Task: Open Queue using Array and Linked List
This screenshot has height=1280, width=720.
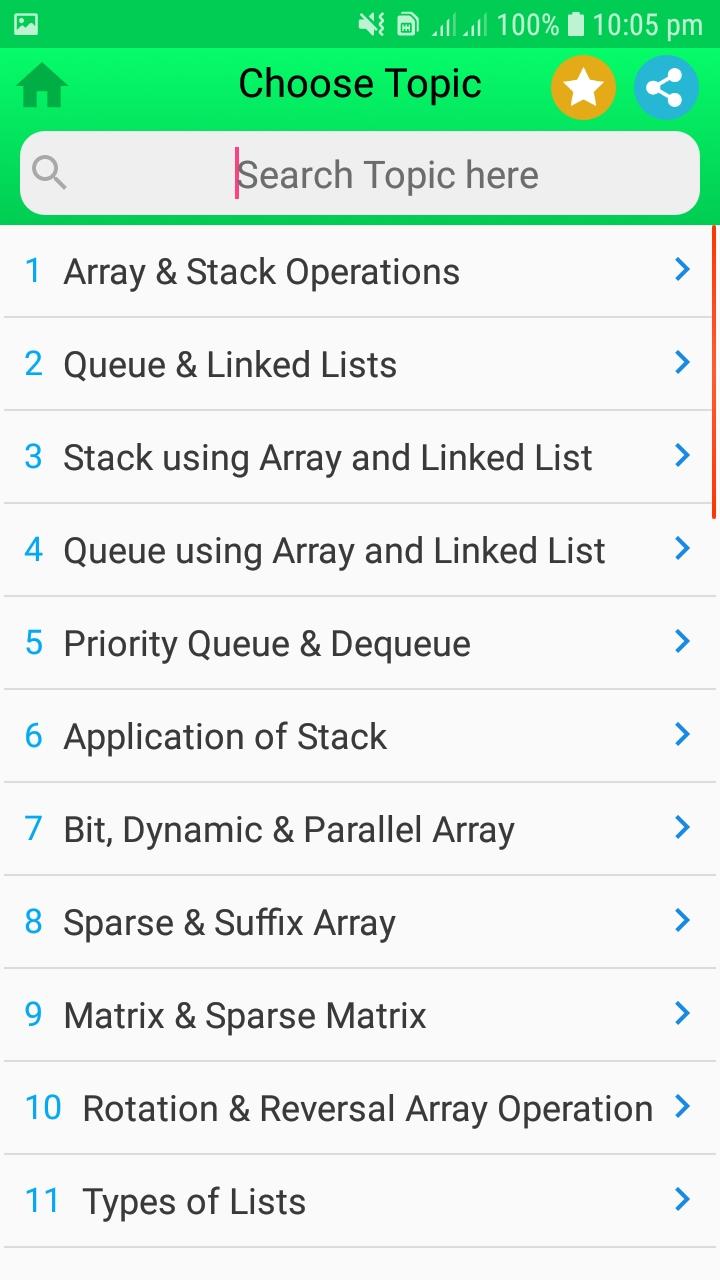Action: [x=334, y=551]
